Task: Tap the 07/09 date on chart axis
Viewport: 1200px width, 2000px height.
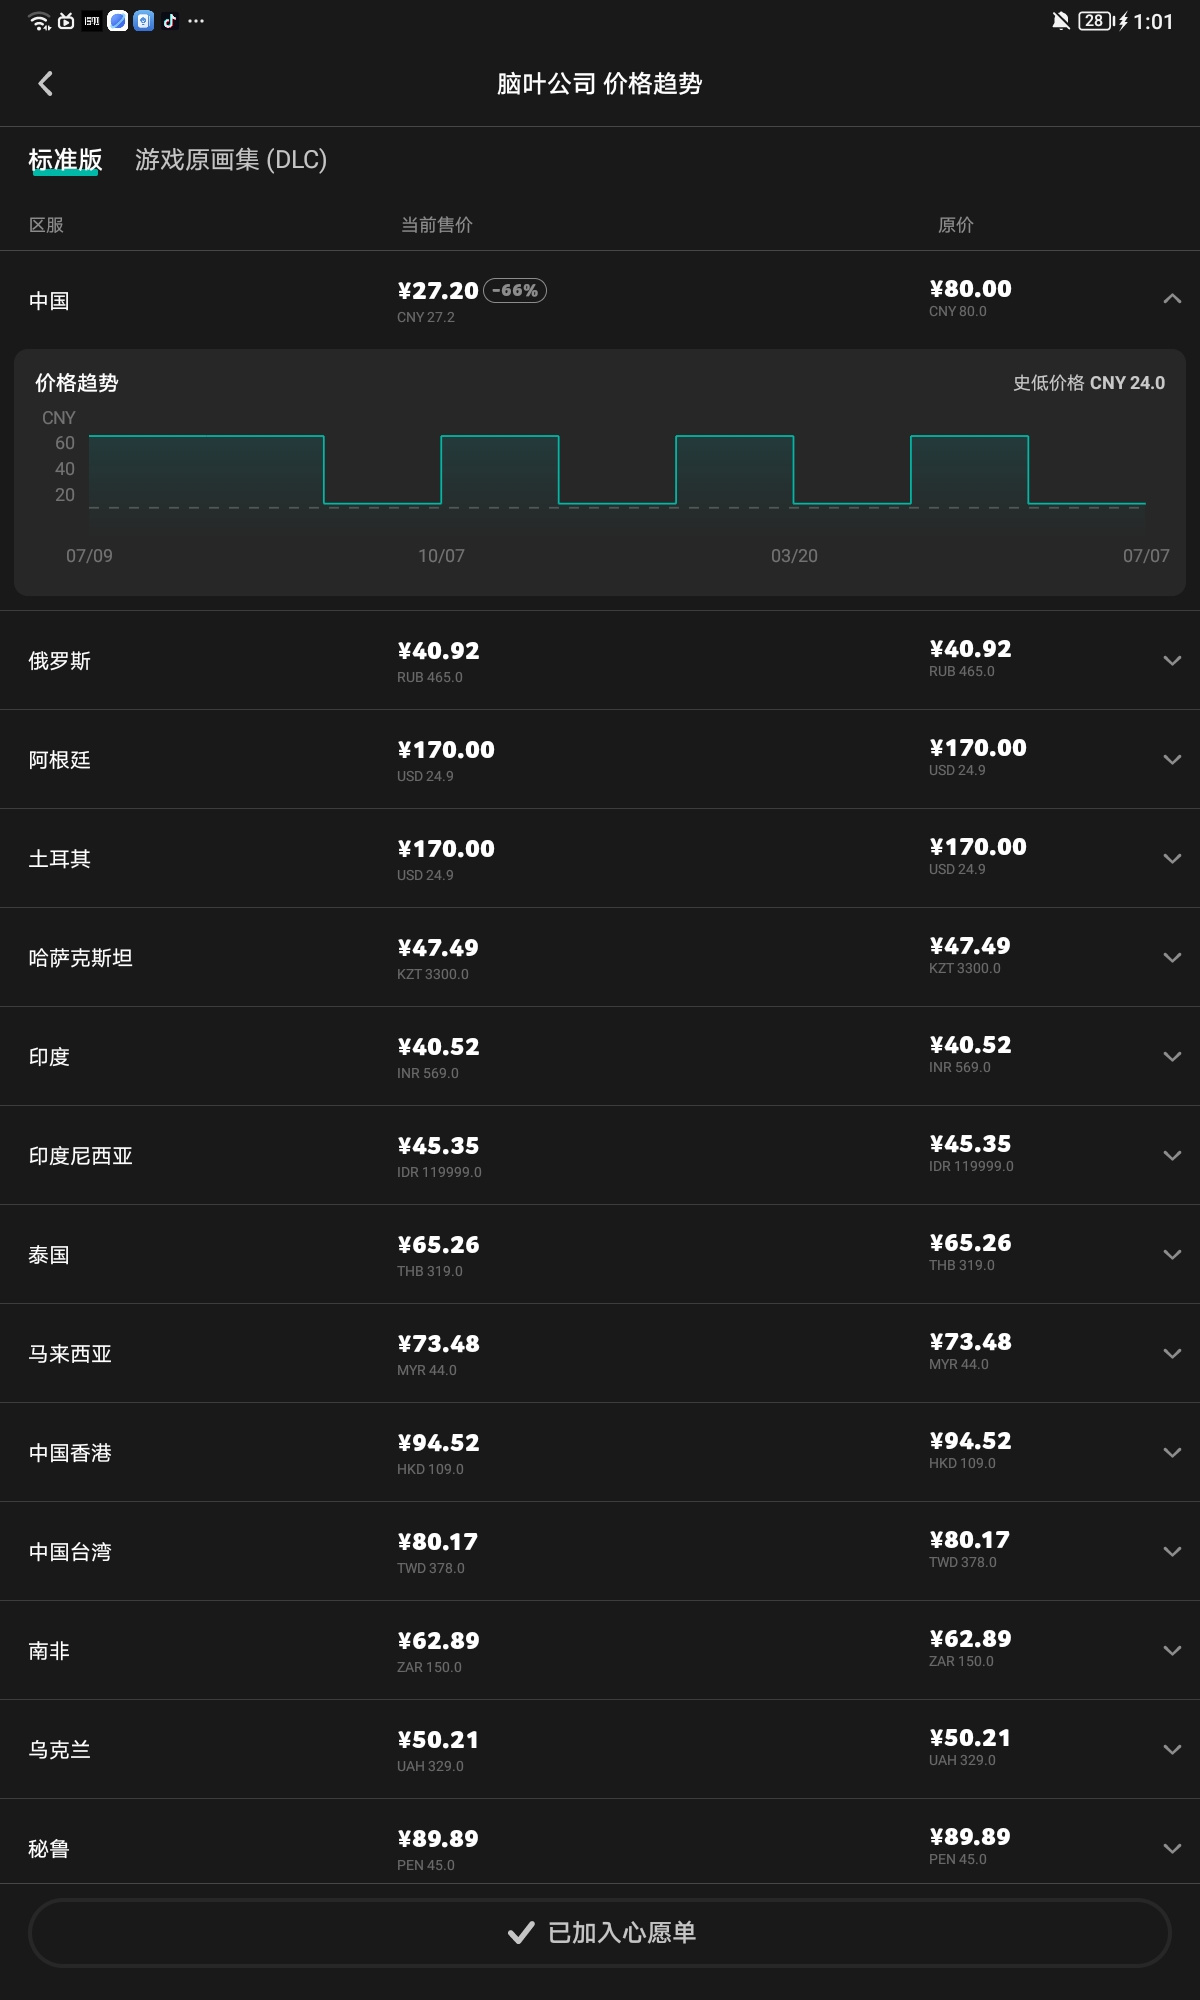Action: 89,556
